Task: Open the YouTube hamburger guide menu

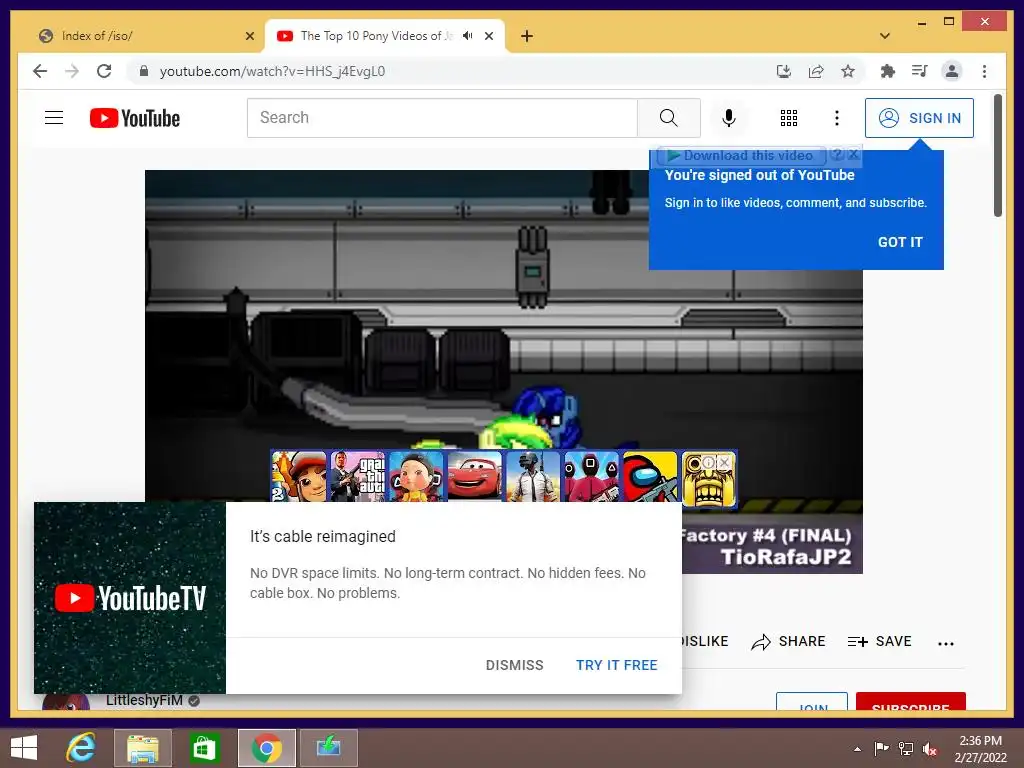Action: pos(54,118)
